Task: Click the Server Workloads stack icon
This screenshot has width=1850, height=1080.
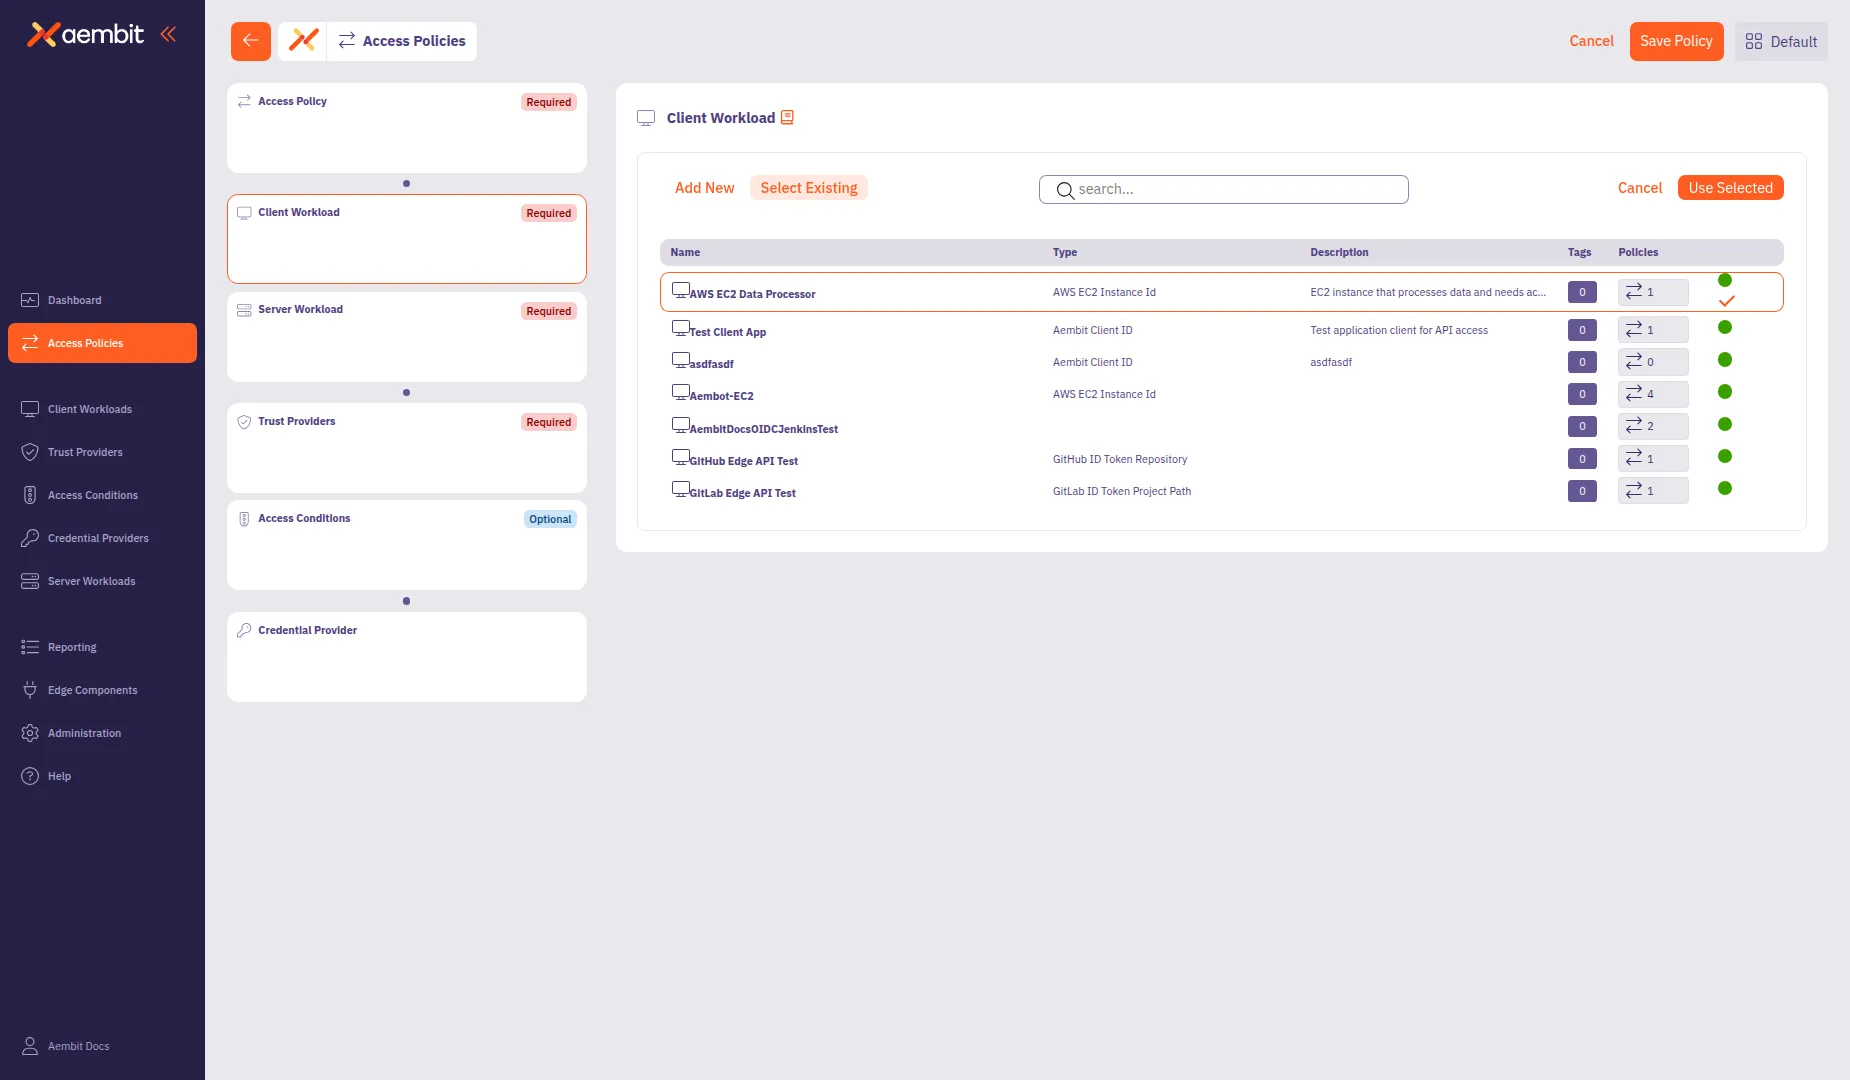Action: pos(28,580)
